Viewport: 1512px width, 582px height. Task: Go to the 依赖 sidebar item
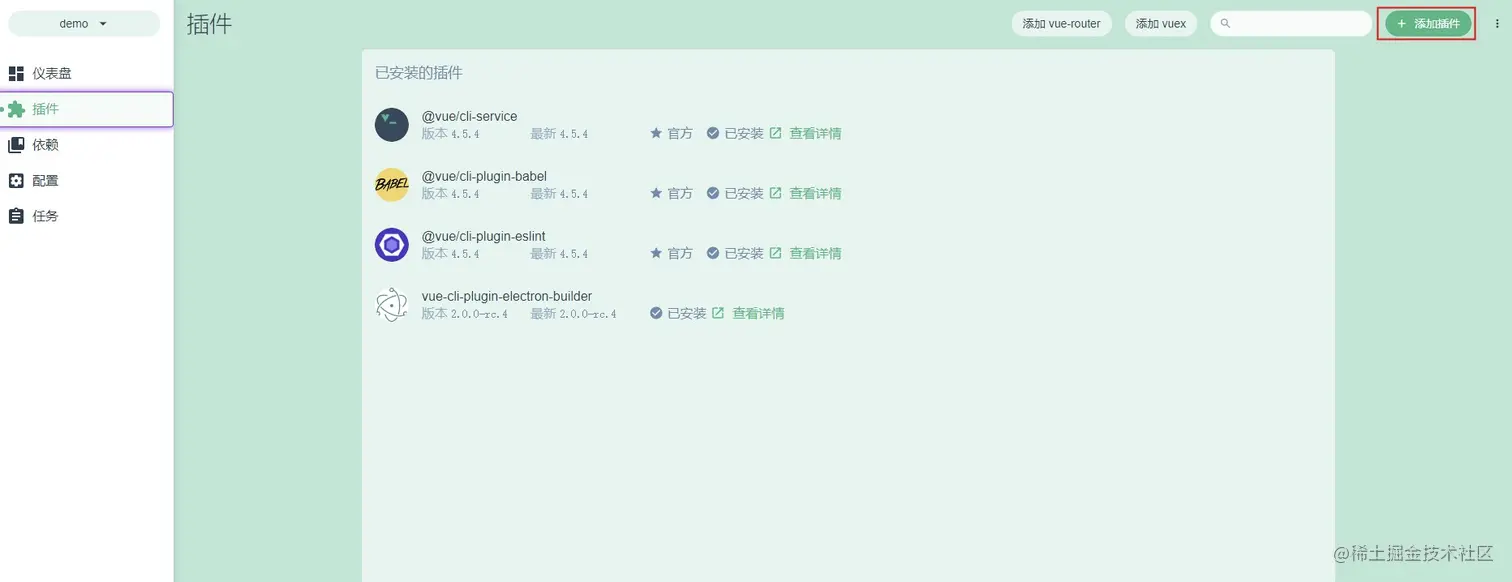pyautogui.click(x=87, y=145)
